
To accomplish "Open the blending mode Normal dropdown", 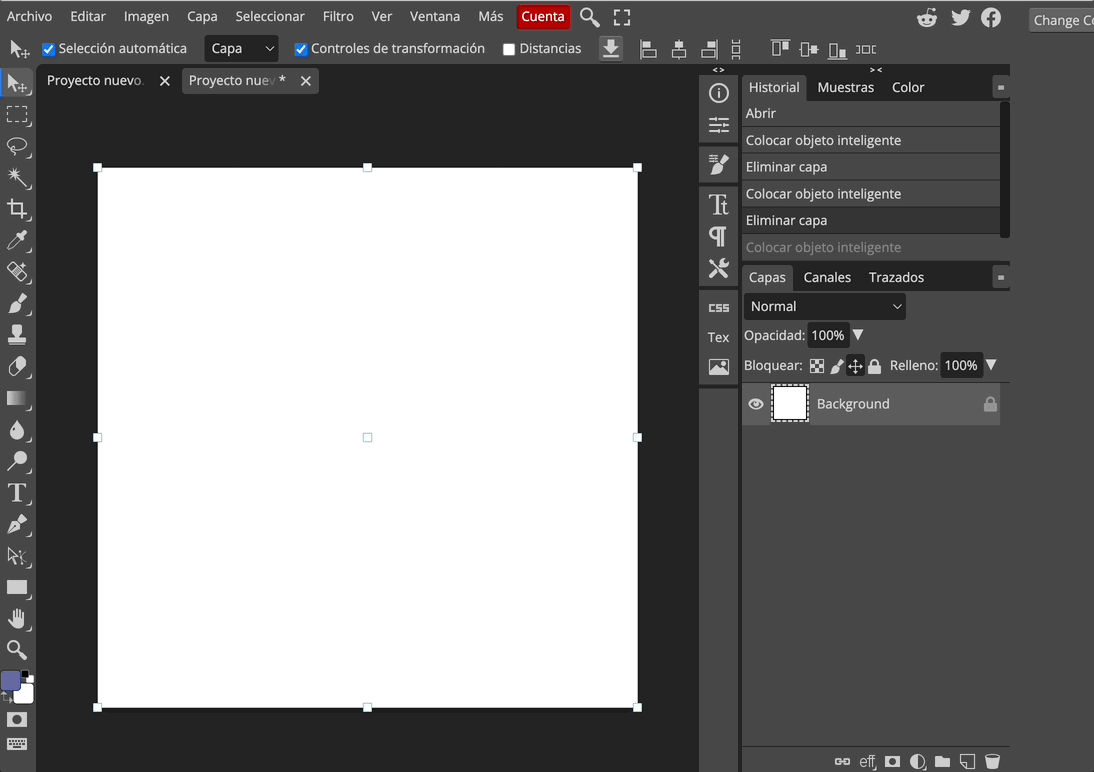I will click(x=824, y=306).
